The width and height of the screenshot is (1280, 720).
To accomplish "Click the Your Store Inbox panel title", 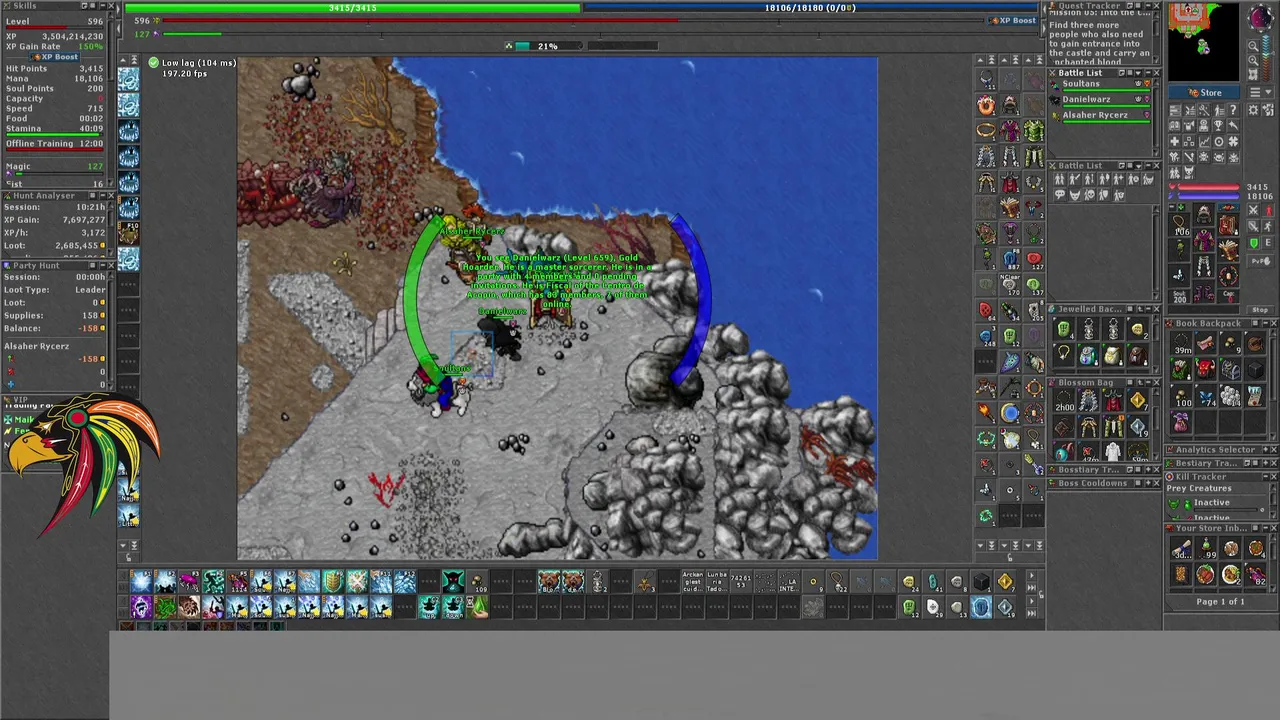I will click(1211, 528).
